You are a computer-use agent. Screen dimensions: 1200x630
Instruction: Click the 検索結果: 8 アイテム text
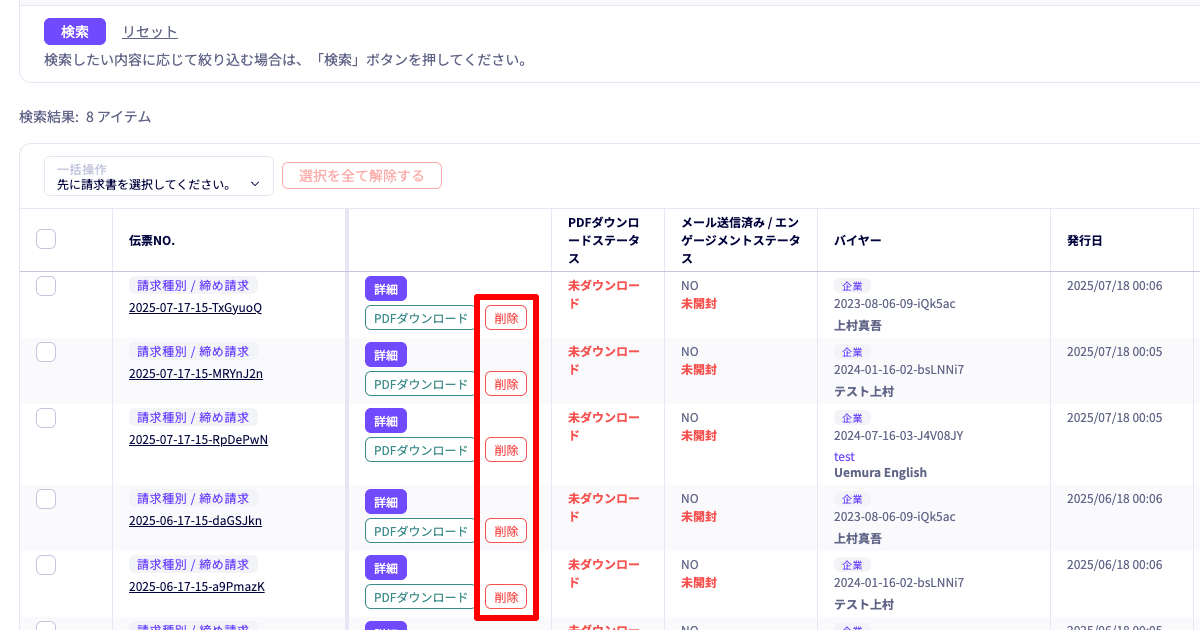85,117
